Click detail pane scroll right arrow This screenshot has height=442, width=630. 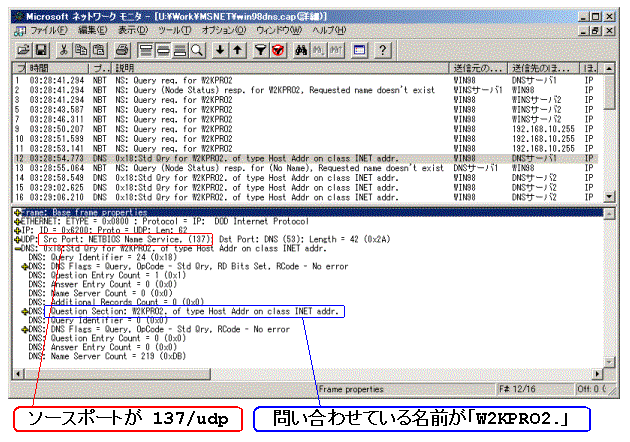598,374
